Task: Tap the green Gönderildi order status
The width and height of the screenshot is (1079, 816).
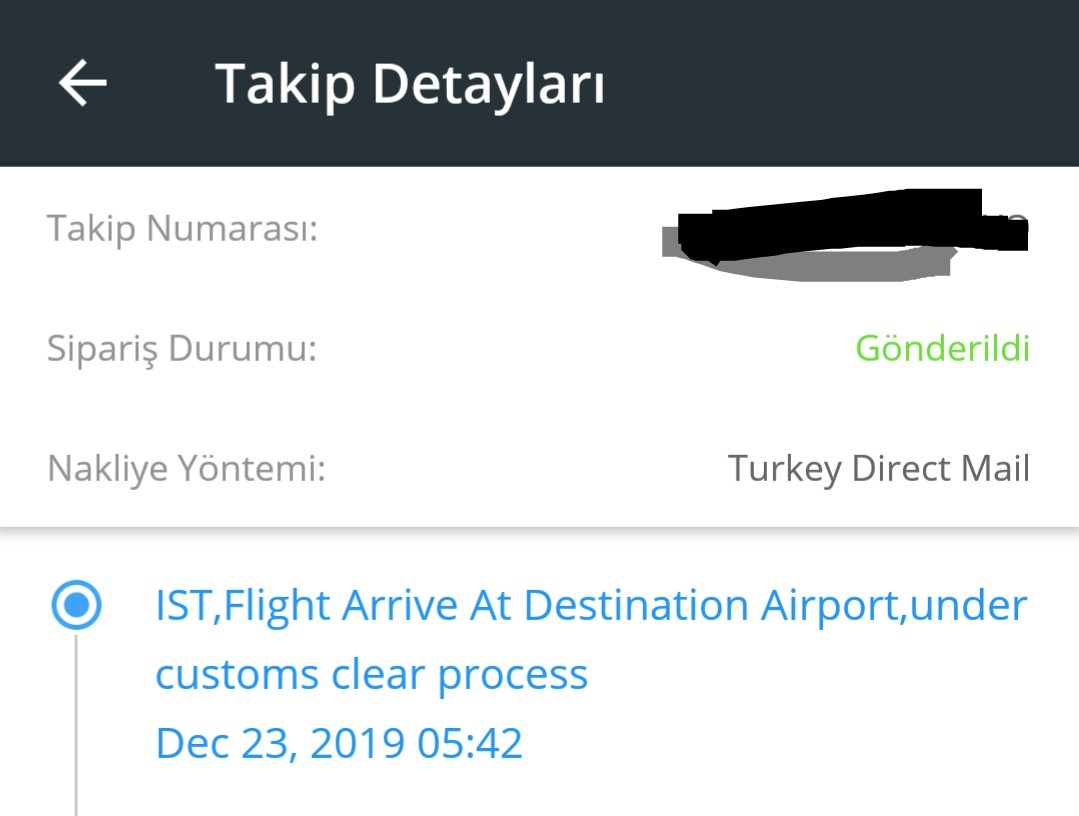Action: tap(943, 348)
